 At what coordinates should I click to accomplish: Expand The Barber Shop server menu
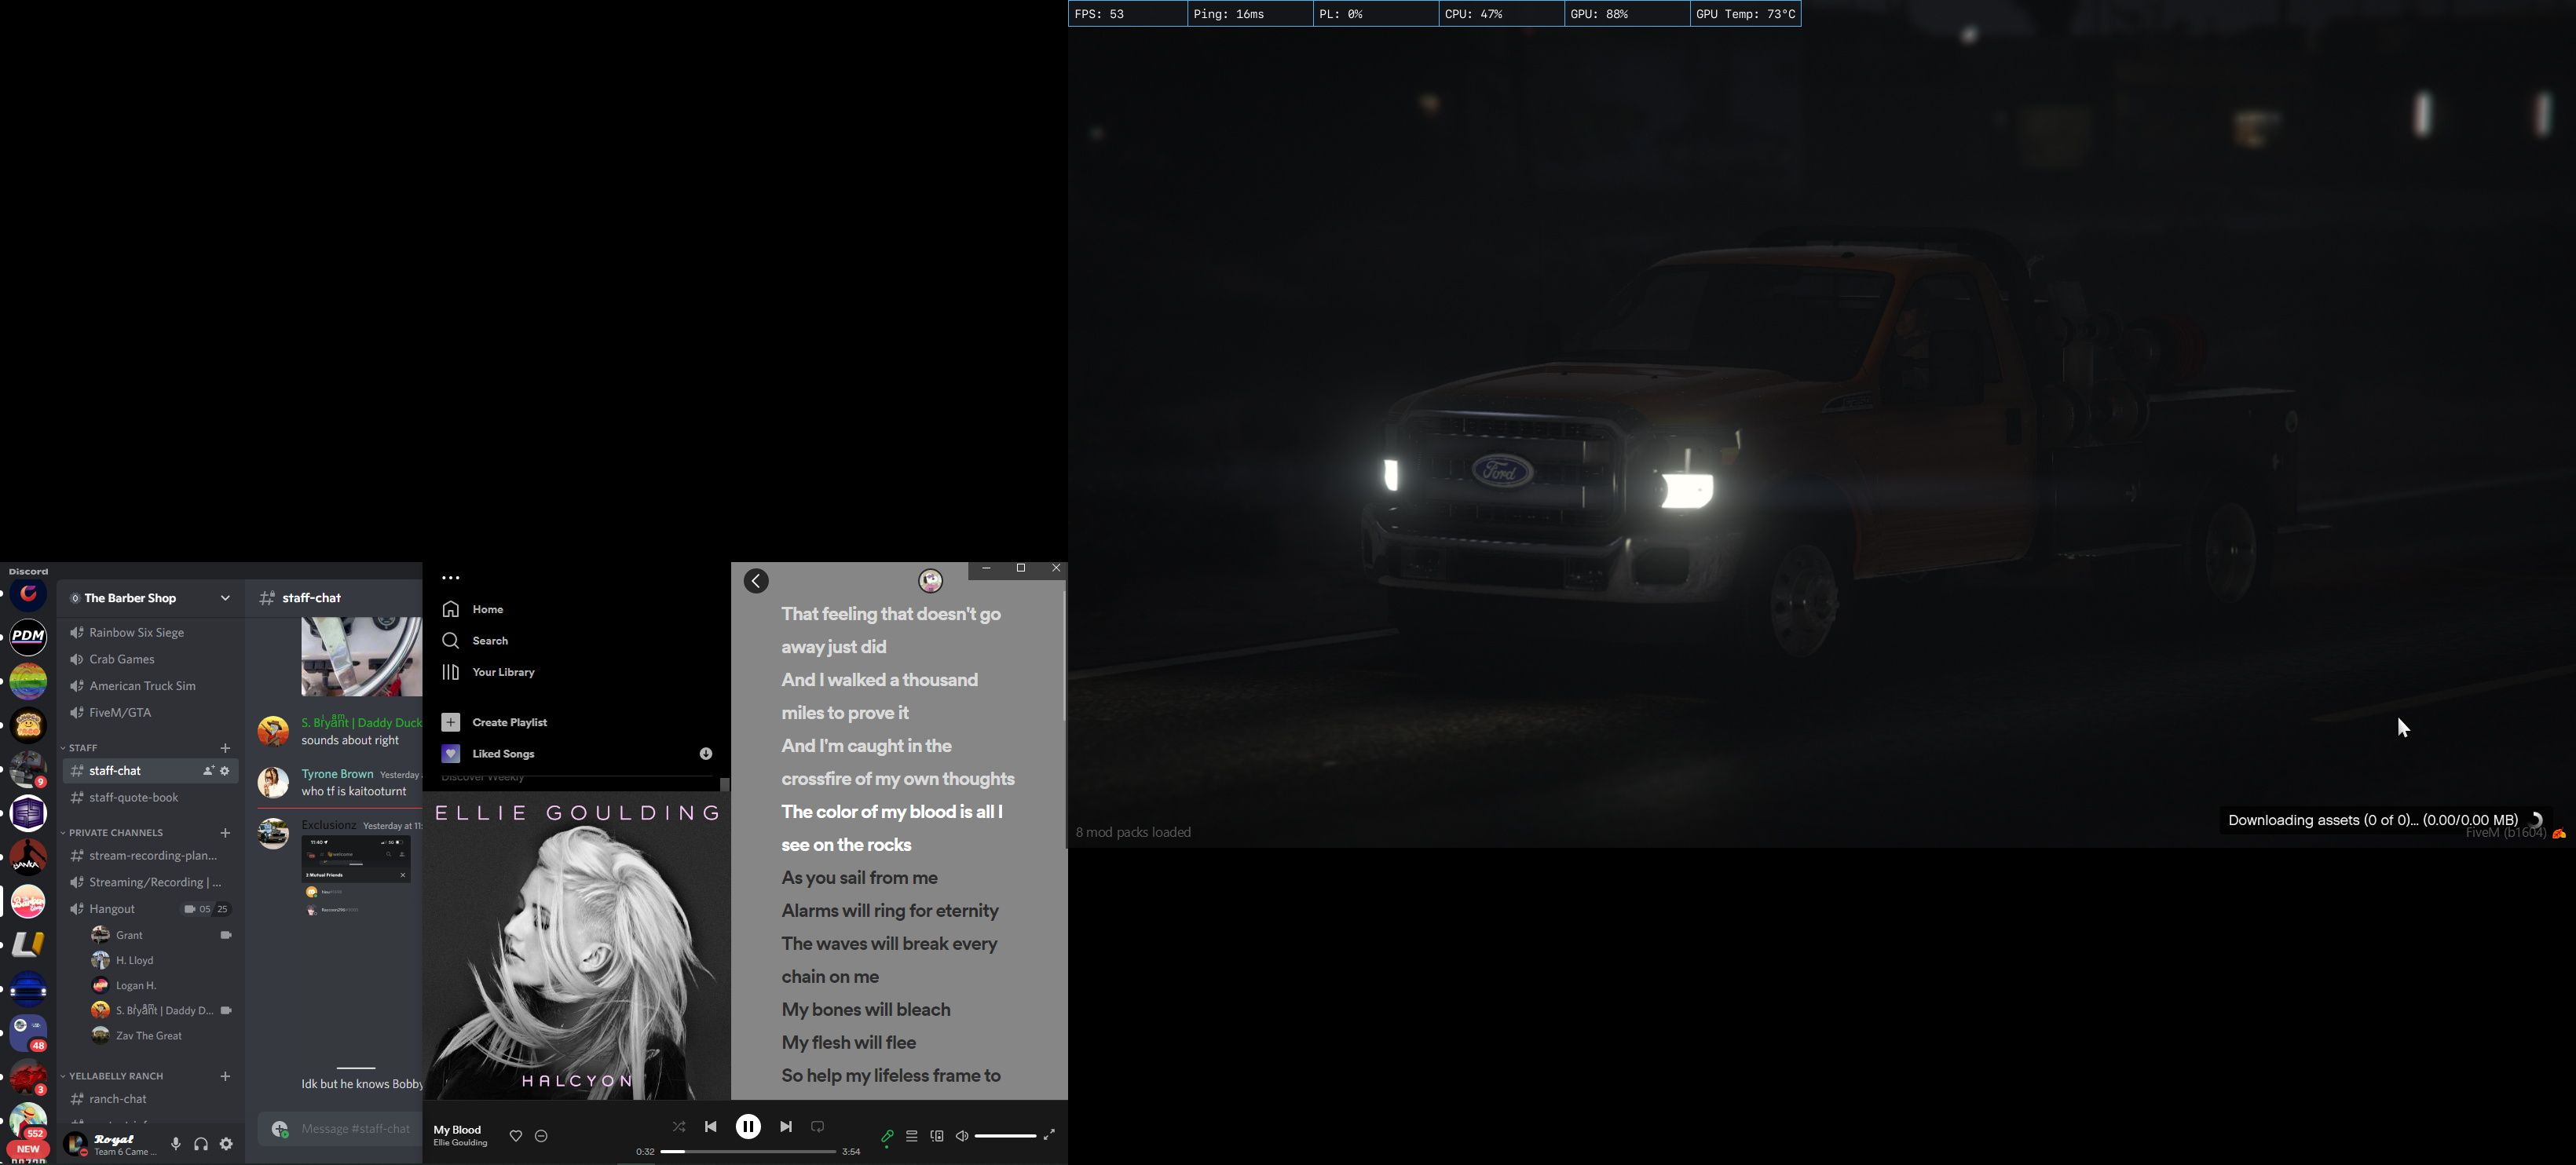point(225,598)
